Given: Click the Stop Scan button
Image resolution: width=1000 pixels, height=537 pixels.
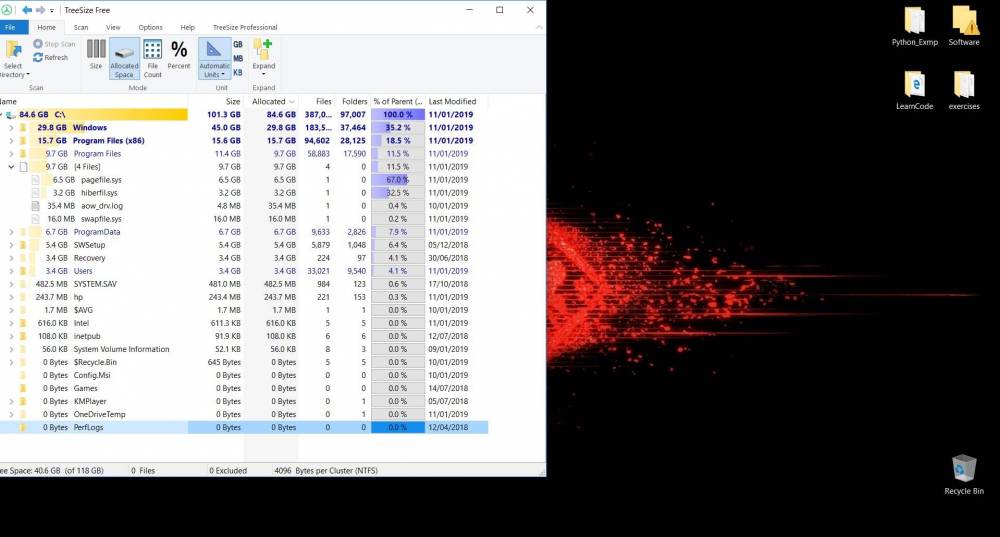Looking at the screenshot, I should pyautogui.click(x=54, y=44).
